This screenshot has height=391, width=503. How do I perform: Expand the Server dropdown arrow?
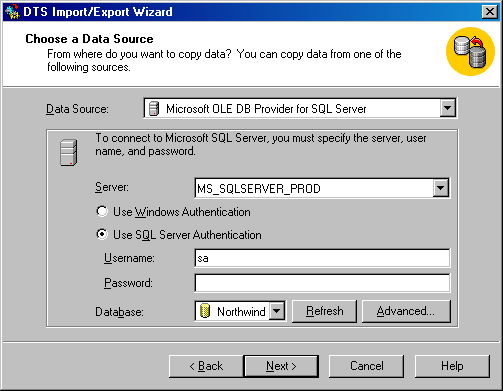pos(441,188)
